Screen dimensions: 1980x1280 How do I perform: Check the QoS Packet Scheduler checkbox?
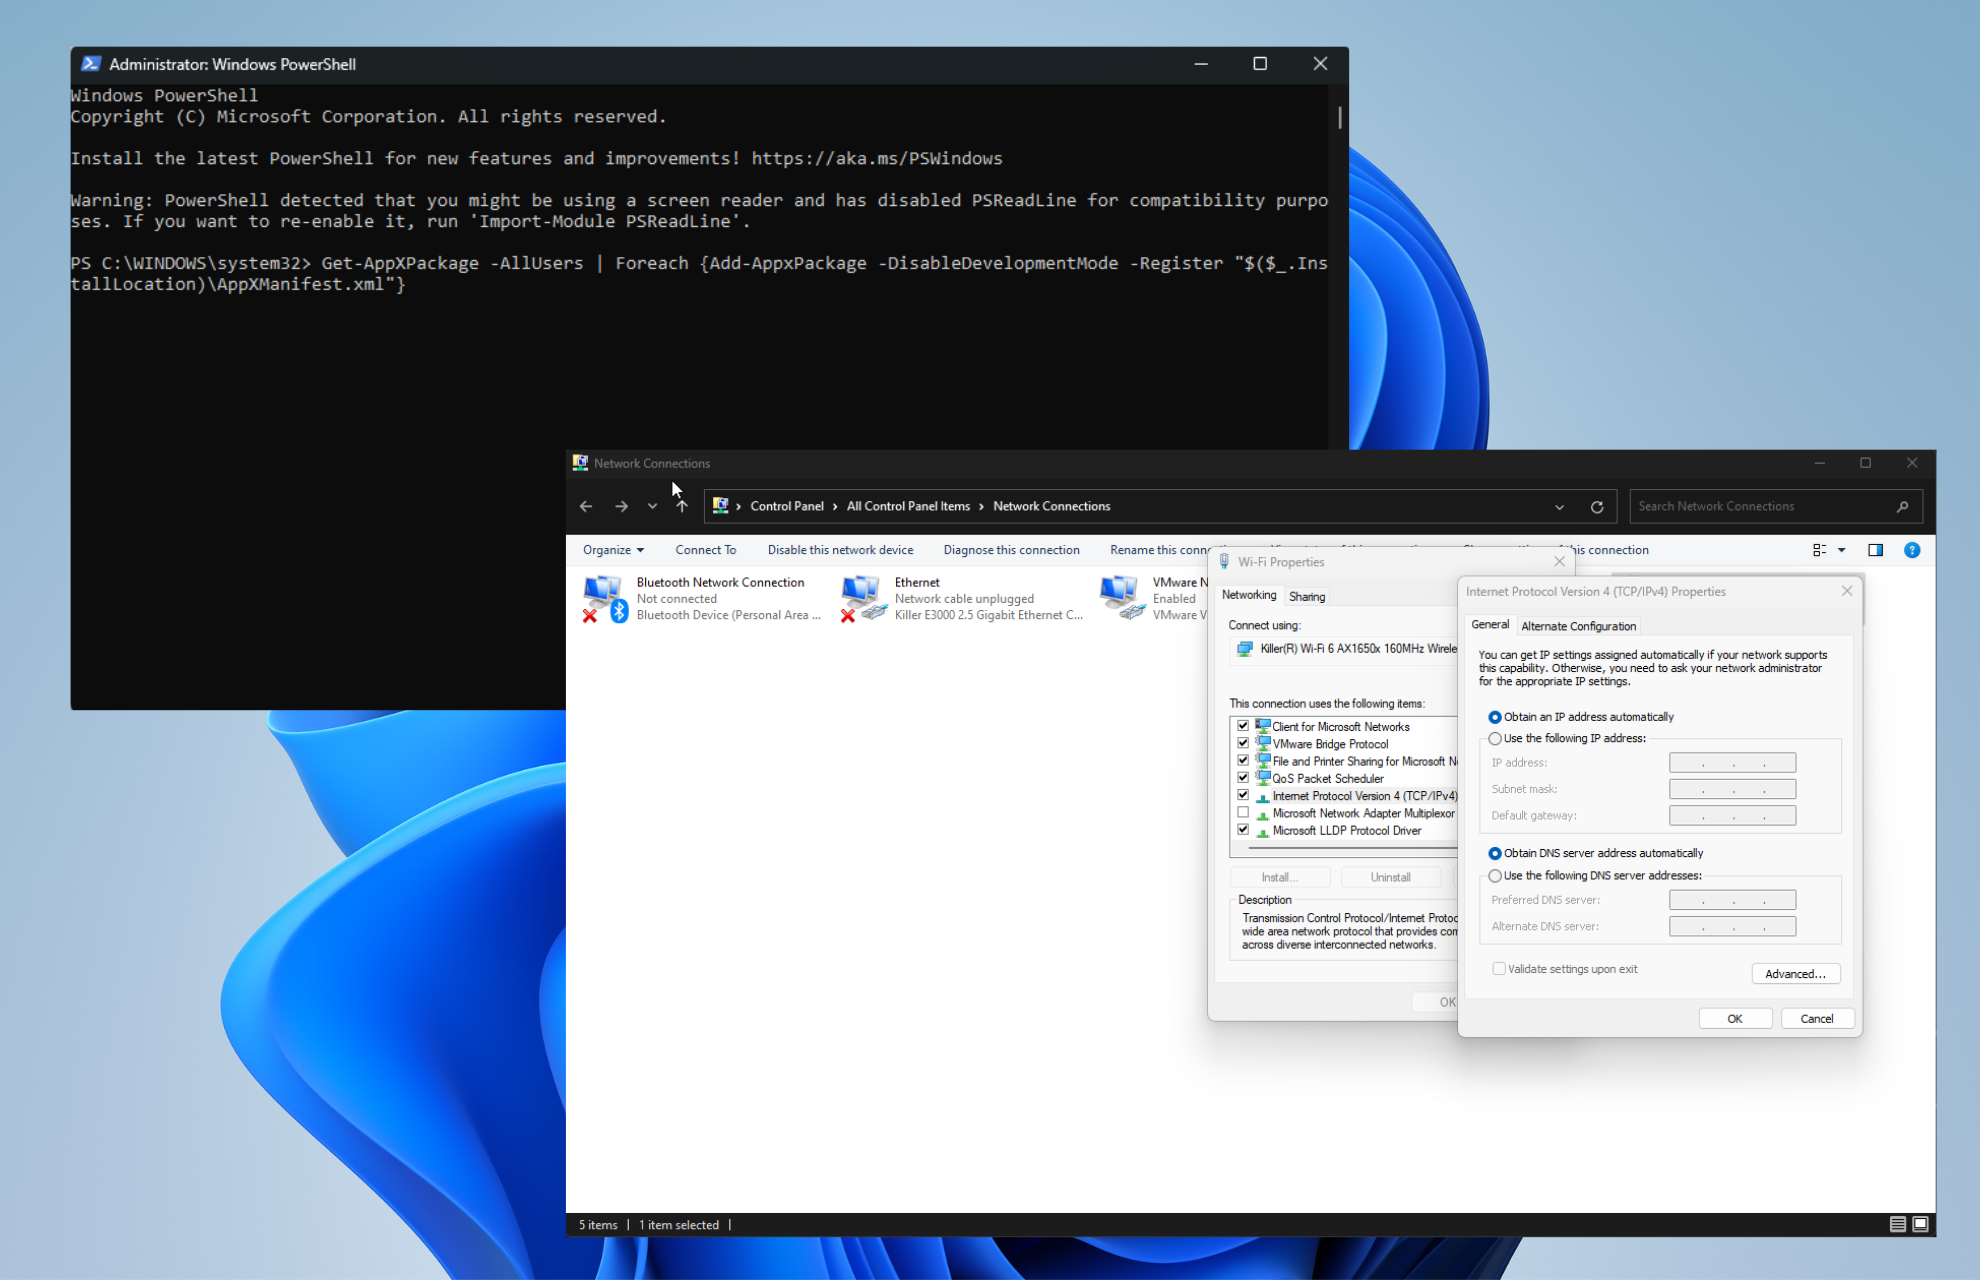(1245, 778)
